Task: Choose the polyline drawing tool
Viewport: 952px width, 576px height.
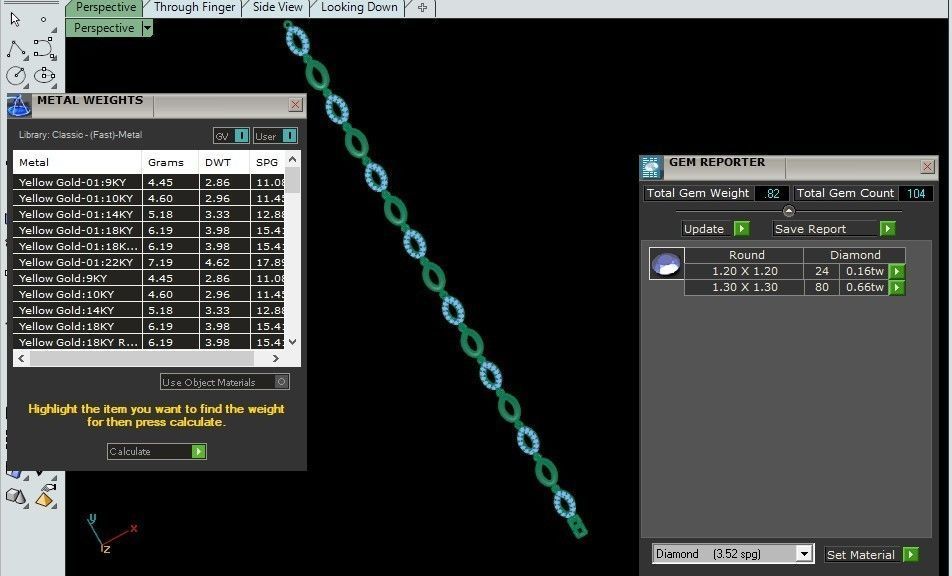Action: [x=16, y=49]
